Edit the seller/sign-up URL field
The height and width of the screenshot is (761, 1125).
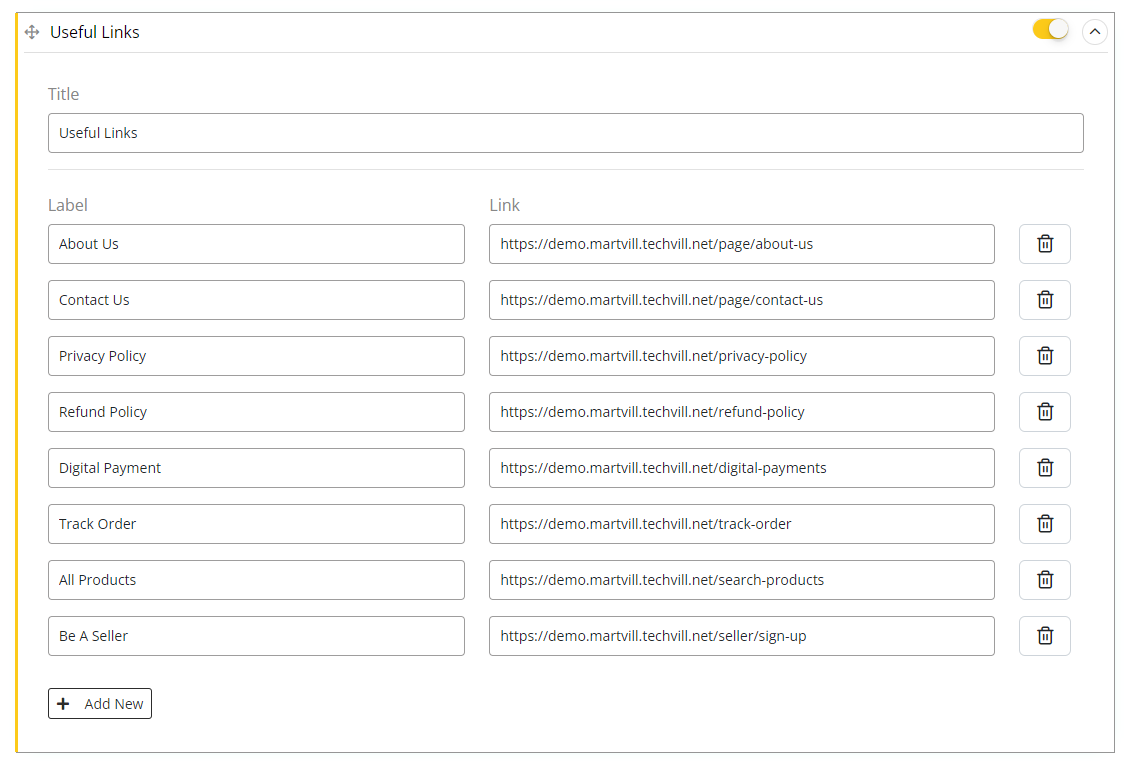point(741,636)
